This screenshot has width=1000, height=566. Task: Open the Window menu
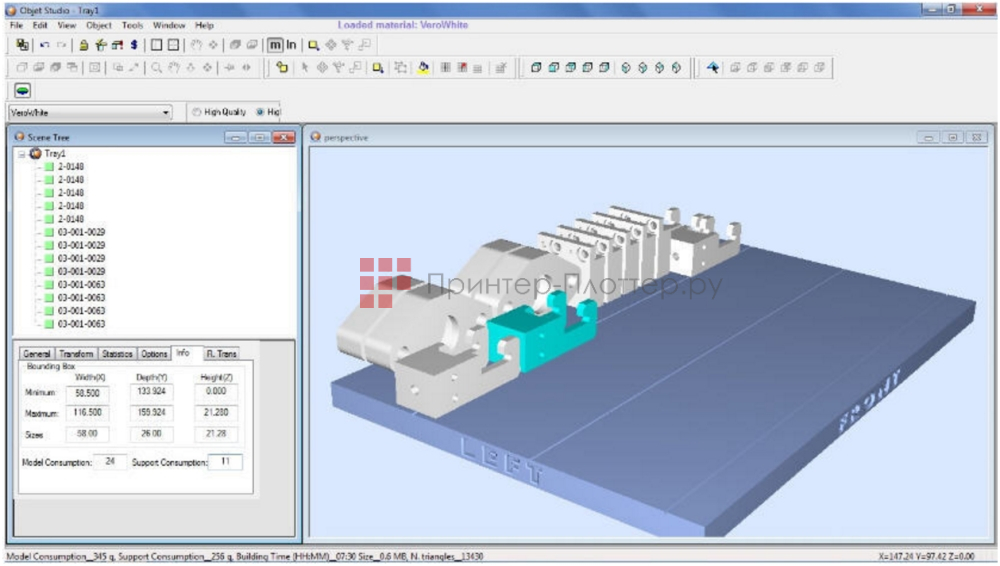[x=168, y=25]
